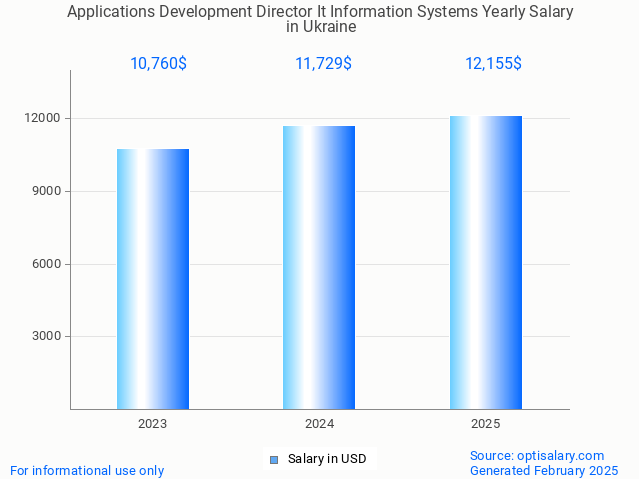Click the 'Source: optisalary.com' text
Viewport: 639px width, 479px height.
pyautogui.click(x=537, y=455)
